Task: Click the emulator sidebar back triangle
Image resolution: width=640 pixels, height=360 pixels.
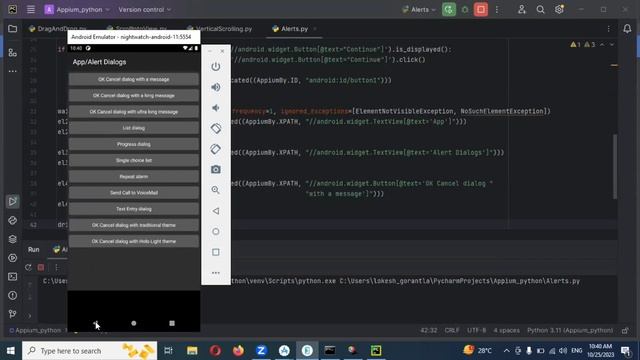Action: pos(216,211)
